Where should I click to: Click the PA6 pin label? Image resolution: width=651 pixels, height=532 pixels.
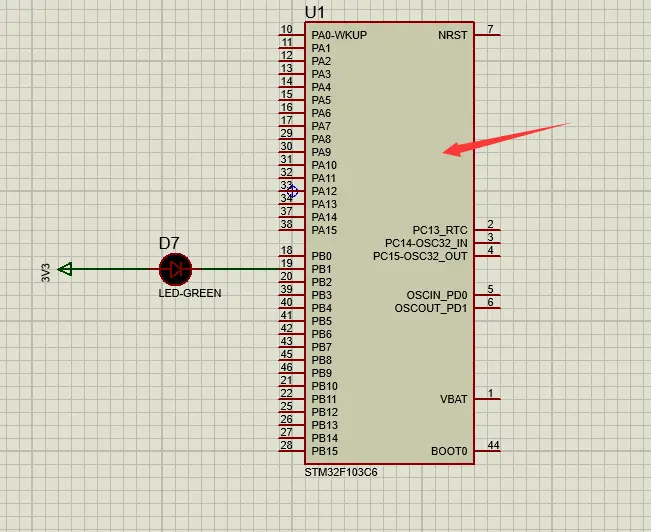(321, 113)
